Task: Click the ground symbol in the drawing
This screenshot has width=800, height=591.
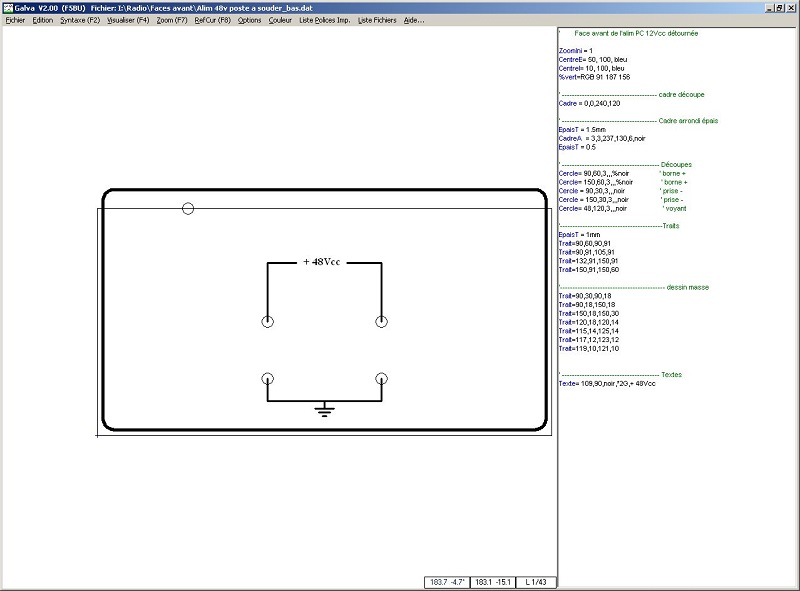Action: tap(324, 410)
